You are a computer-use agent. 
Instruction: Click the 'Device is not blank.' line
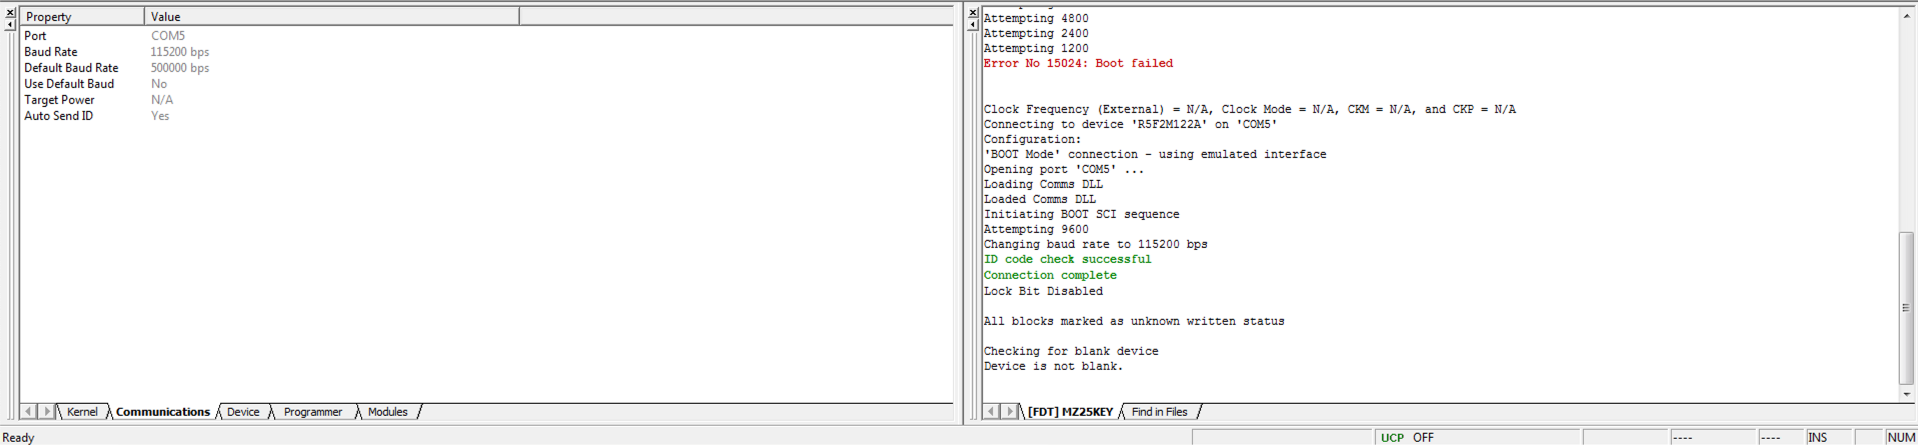pos(1053,366)
